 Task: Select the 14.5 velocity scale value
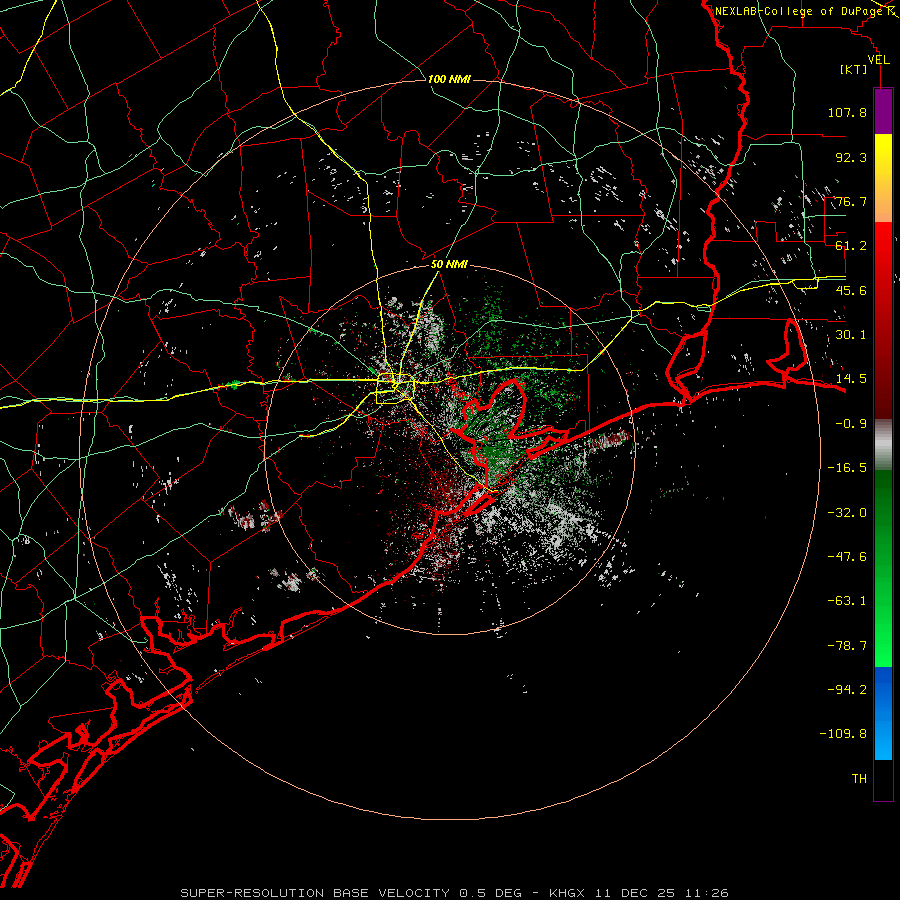pyautogui.click(x=851, y=379)
